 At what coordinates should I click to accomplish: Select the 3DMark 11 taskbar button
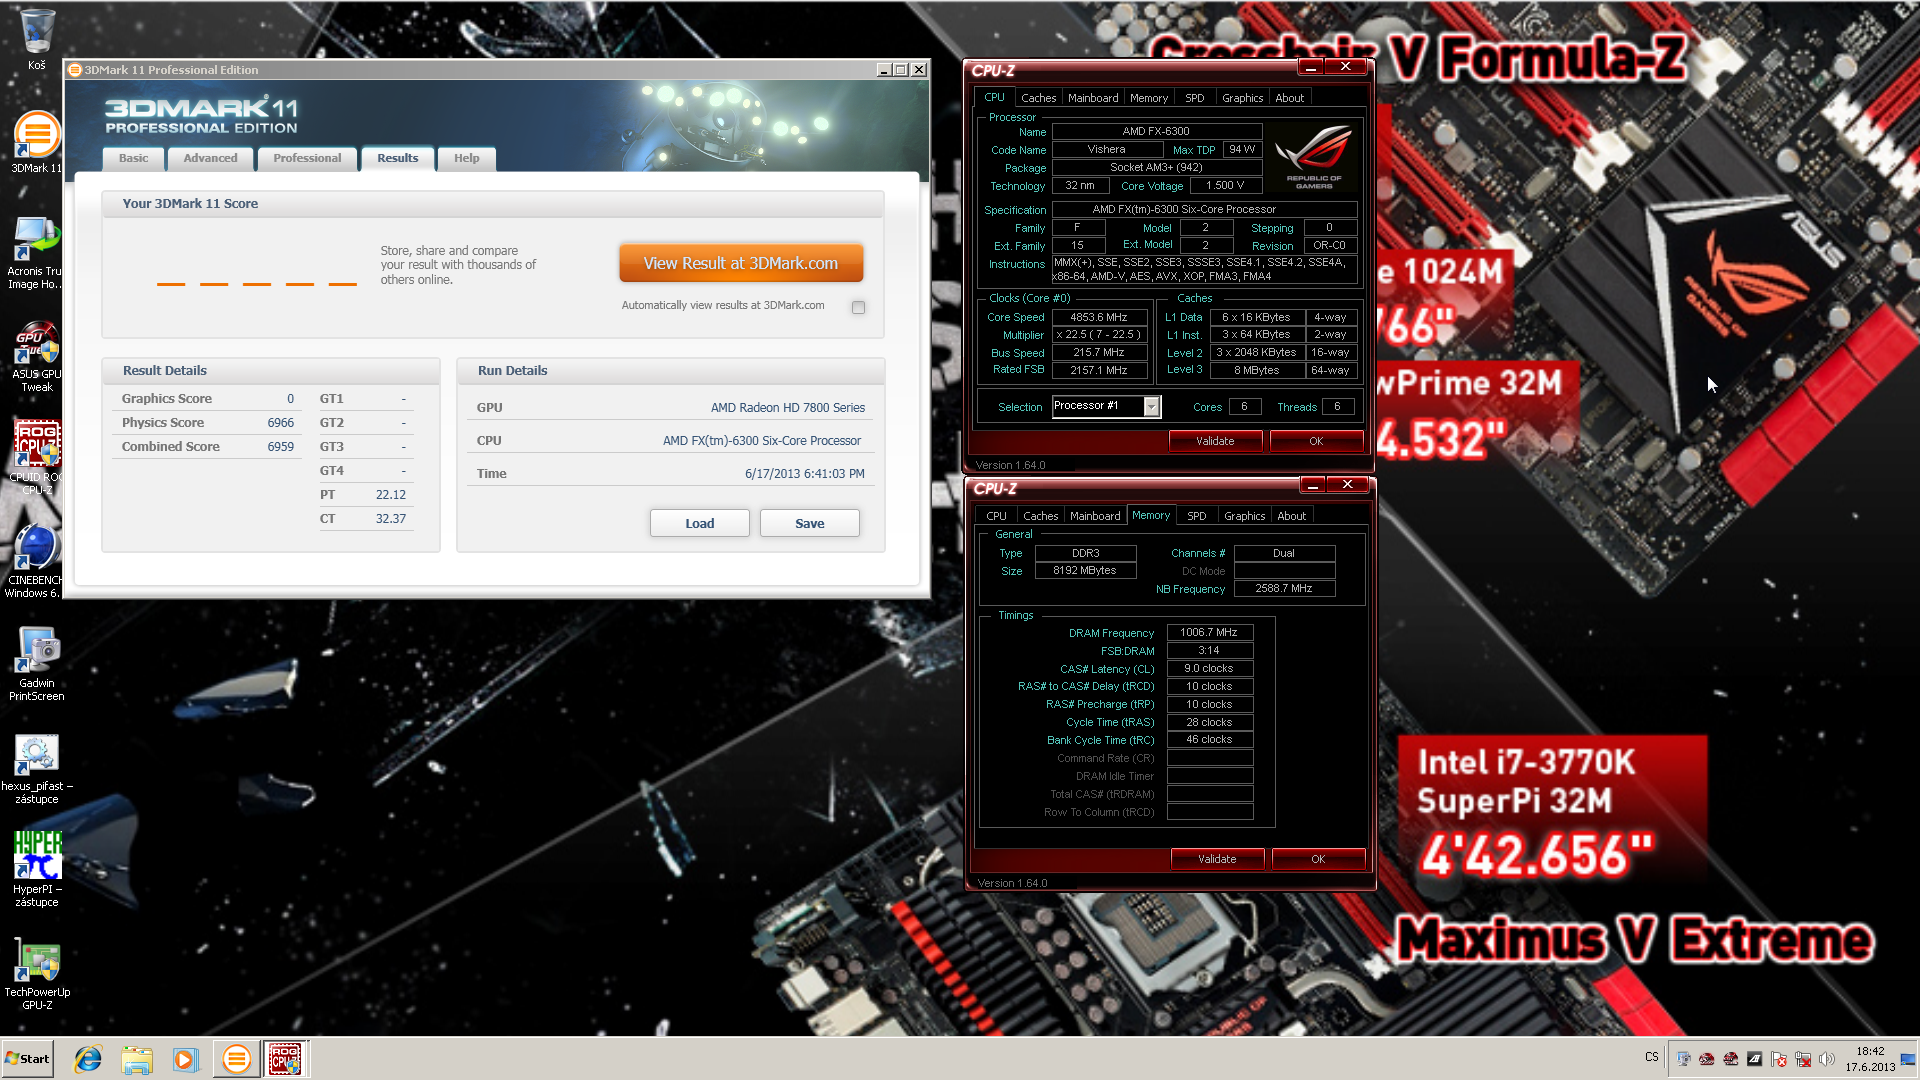click(236, 1059)
